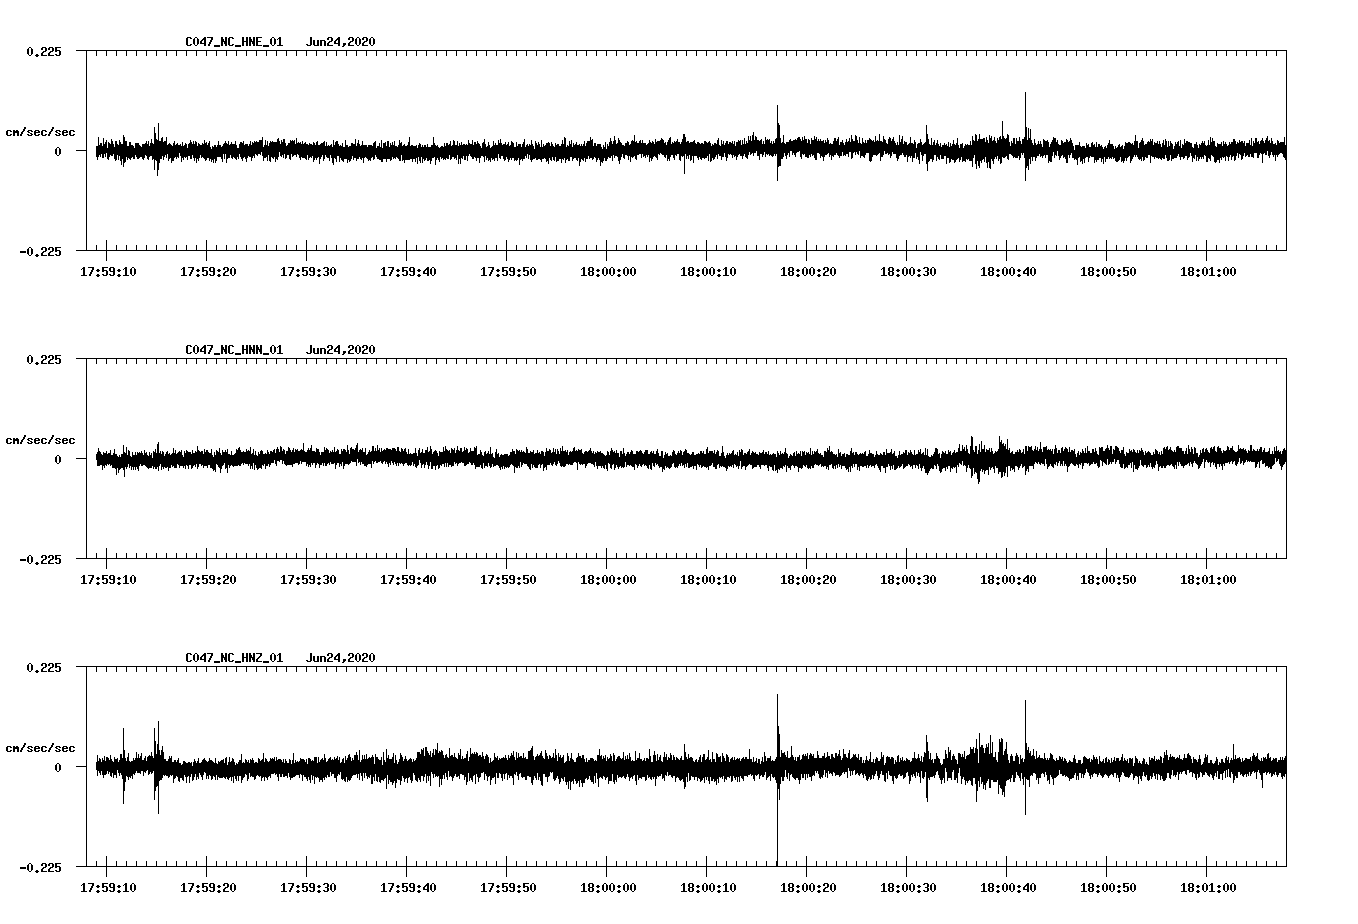Click 17:59:50 time label on HNZ plot

pyautogui.click(x=508, y=888)
